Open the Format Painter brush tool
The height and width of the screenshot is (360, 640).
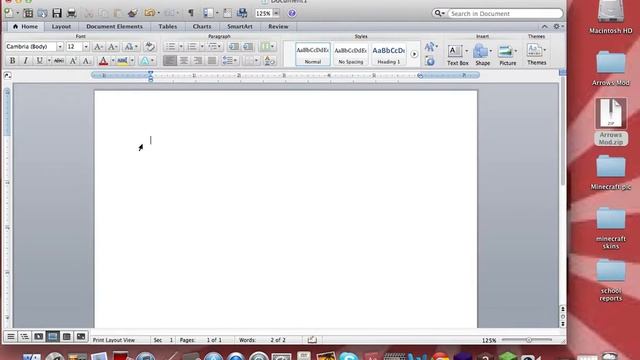pos(133,13)
